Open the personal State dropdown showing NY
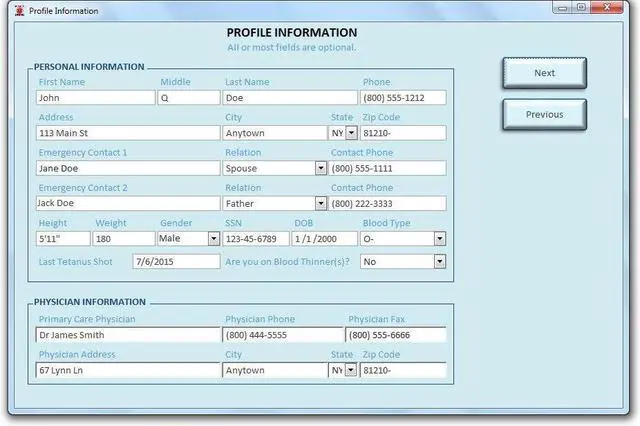This screenshot has height=426, width=640. coord(351,133)
